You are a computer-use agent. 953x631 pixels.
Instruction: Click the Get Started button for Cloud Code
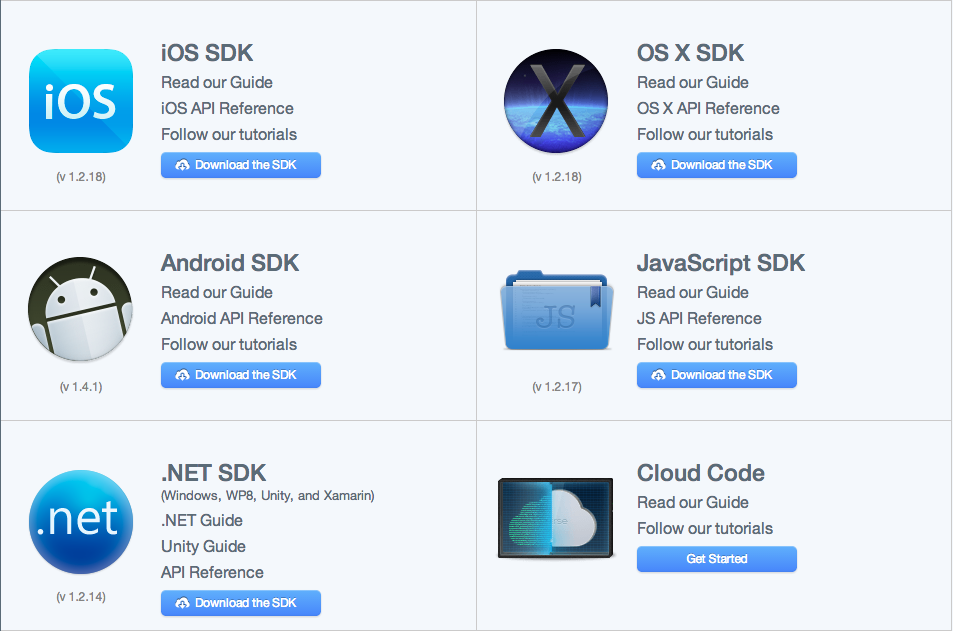tap(717, 559)
